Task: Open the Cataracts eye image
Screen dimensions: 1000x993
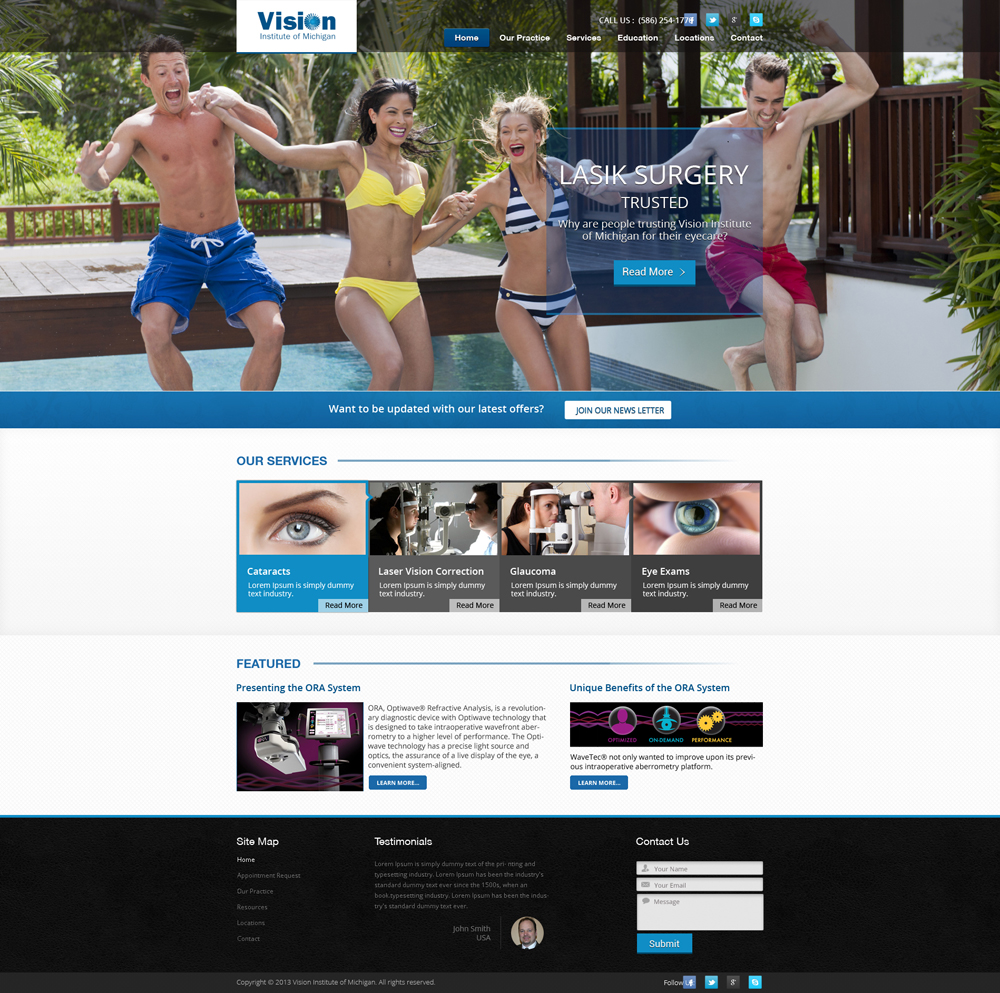Action: [302, 519]
